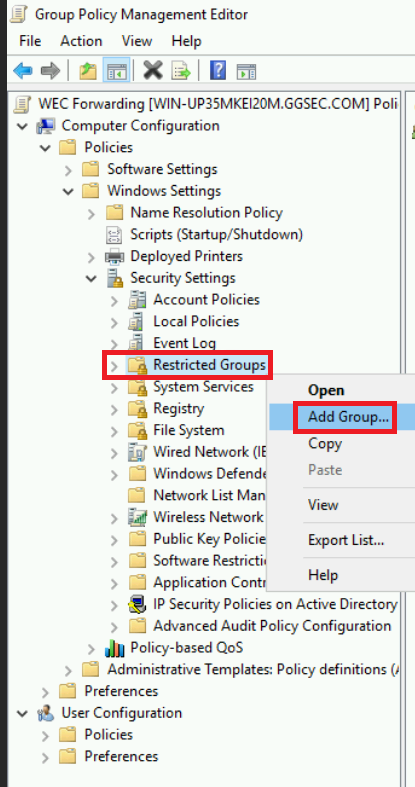Expand the Administrative Templates node

point(69,670)
